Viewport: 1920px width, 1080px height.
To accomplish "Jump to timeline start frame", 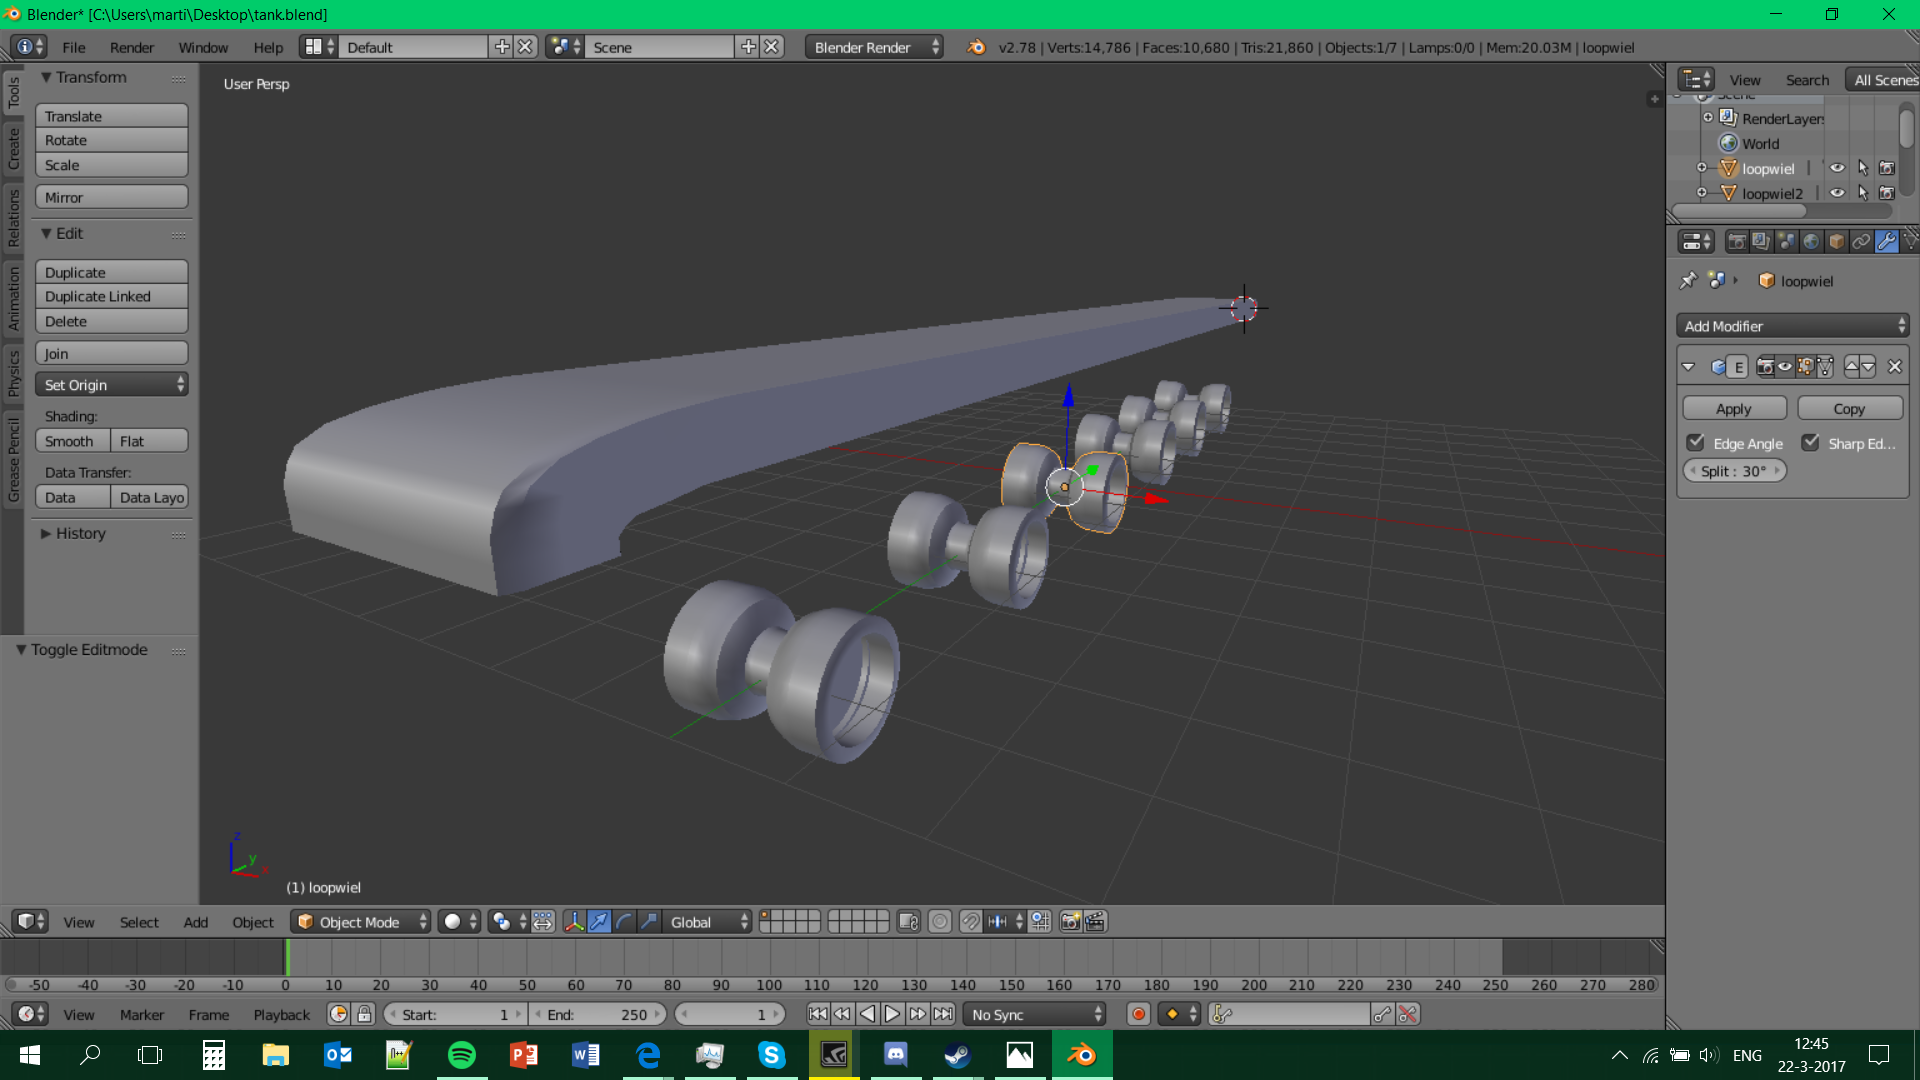I will click(817, 1014).
